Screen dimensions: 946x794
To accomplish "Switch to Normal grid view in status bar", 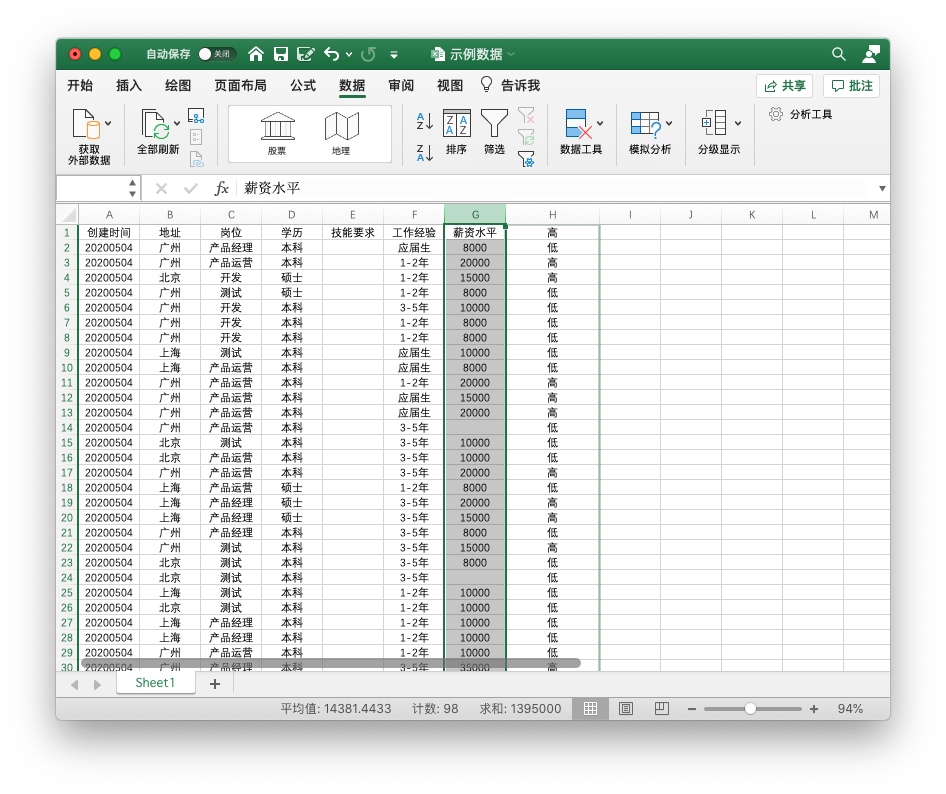I will [591, 708].
